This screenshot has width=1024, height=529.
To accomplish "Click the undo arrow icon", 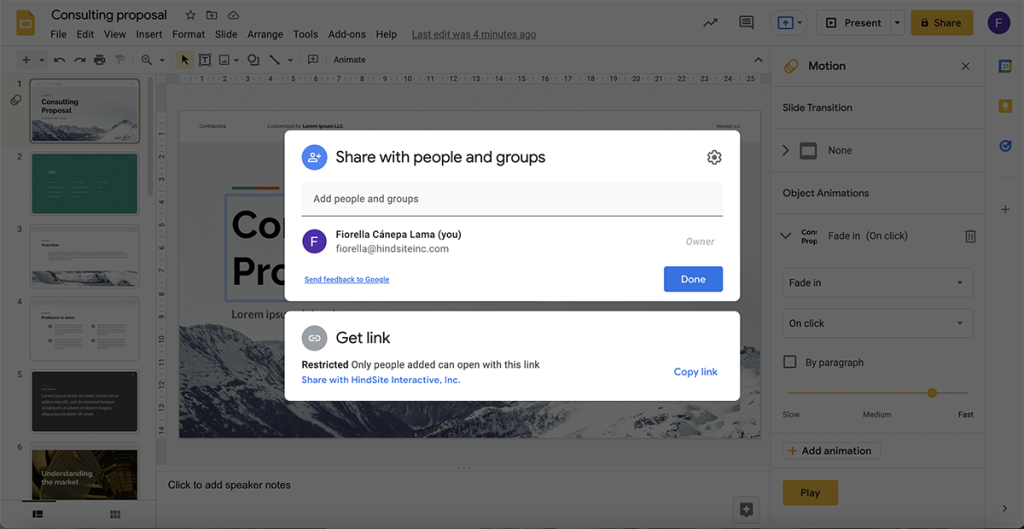I will (x=59, y=60).
